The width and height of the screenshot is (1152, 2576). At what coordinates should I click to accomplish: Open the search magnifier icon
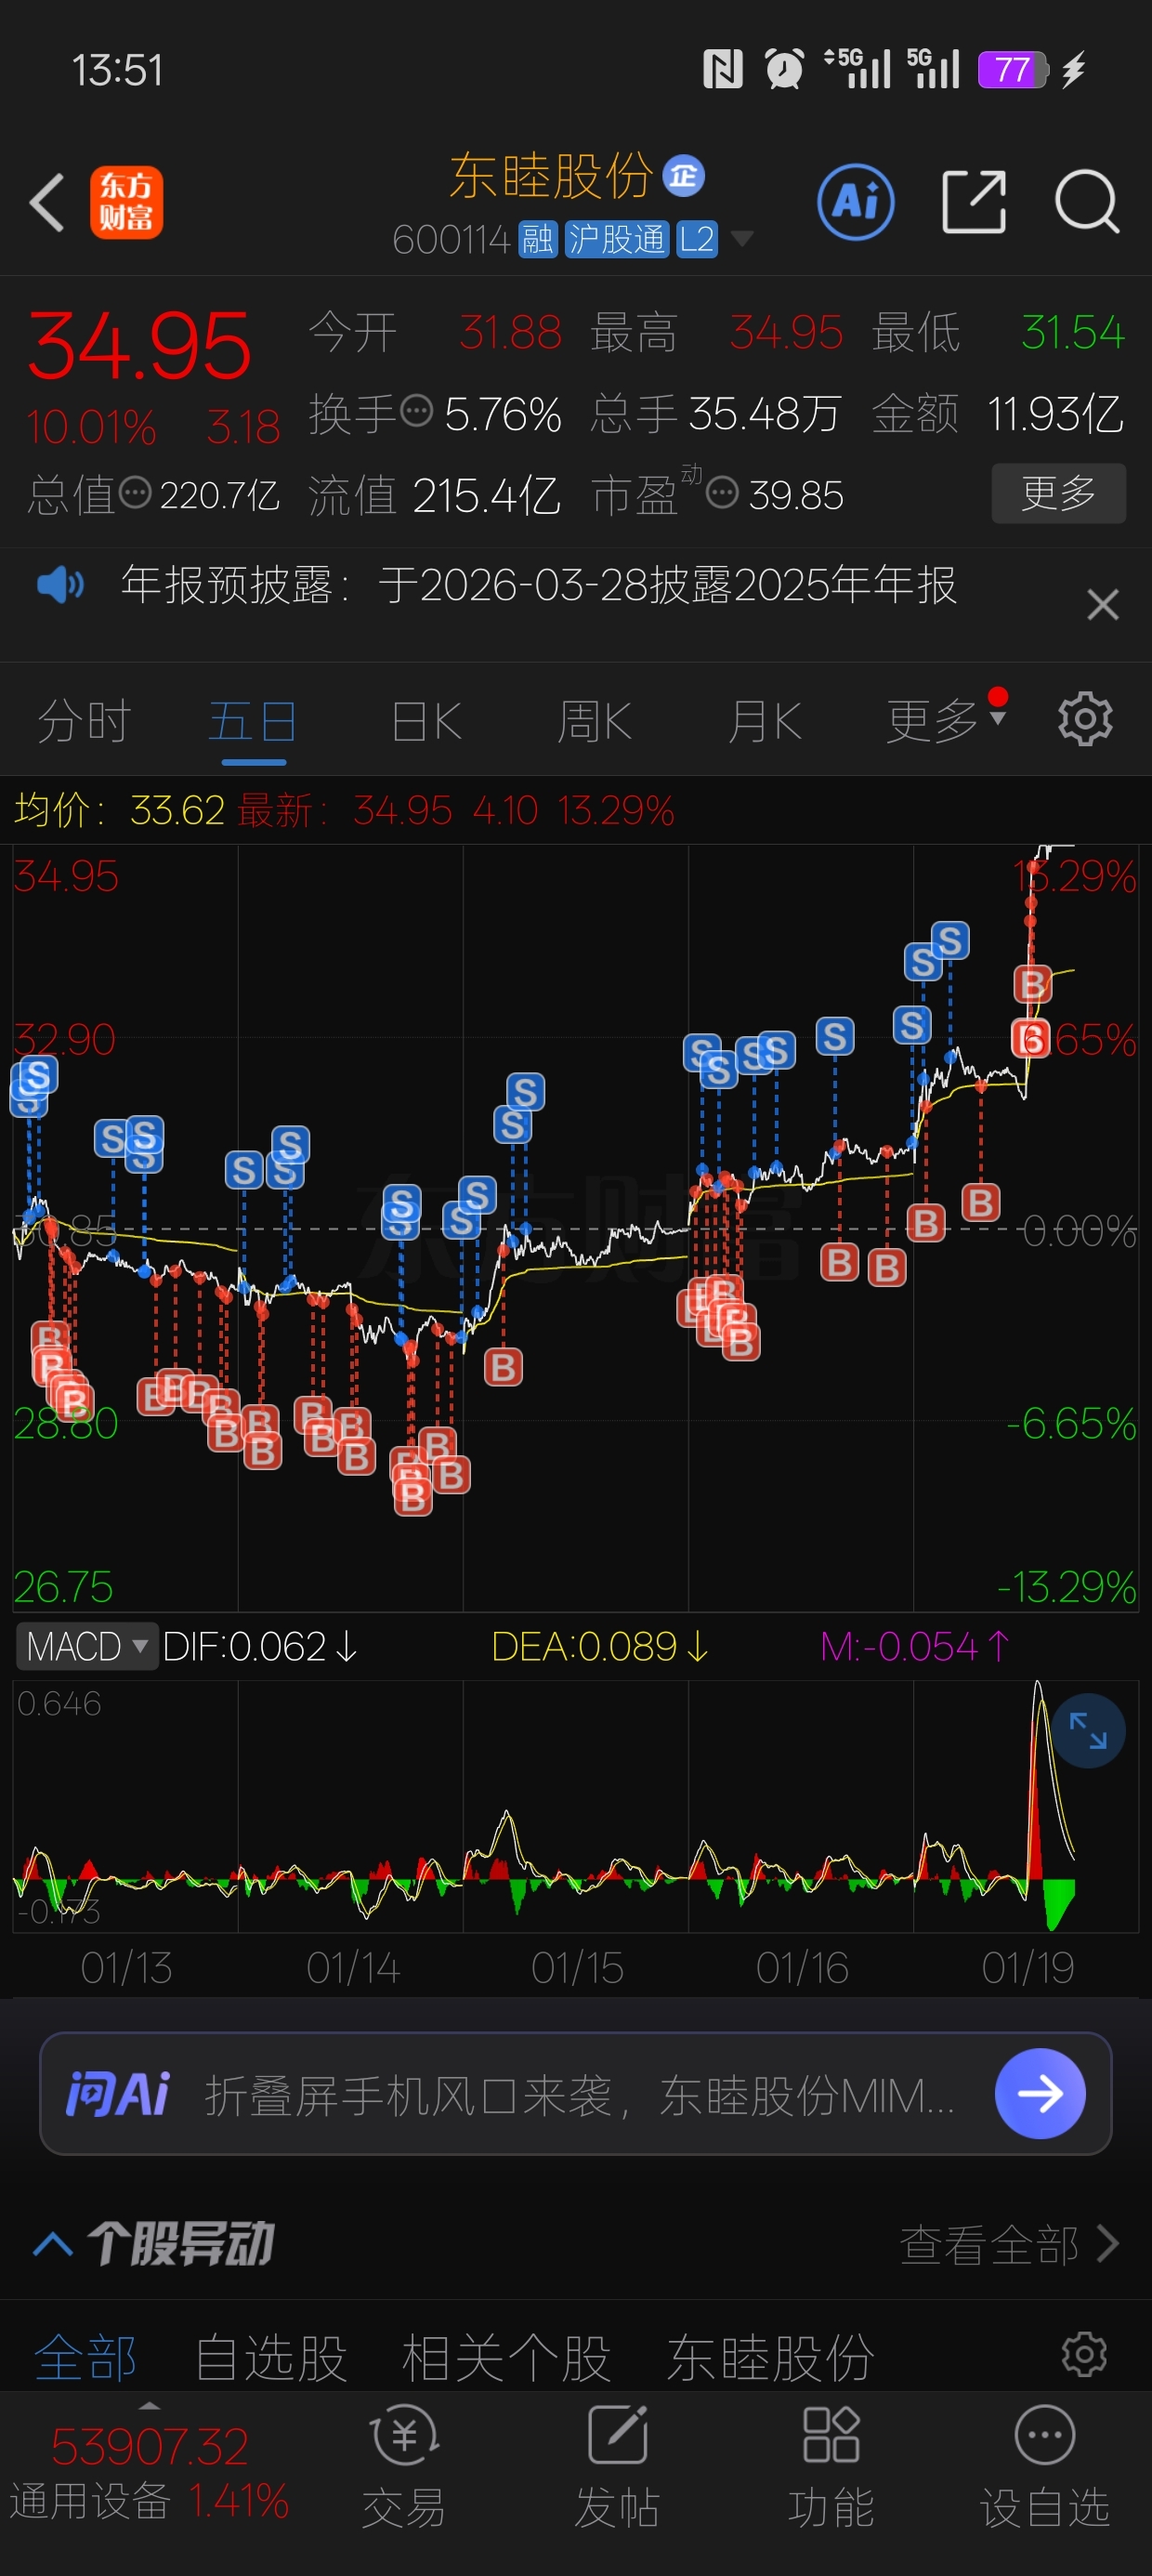(1088, 202)
